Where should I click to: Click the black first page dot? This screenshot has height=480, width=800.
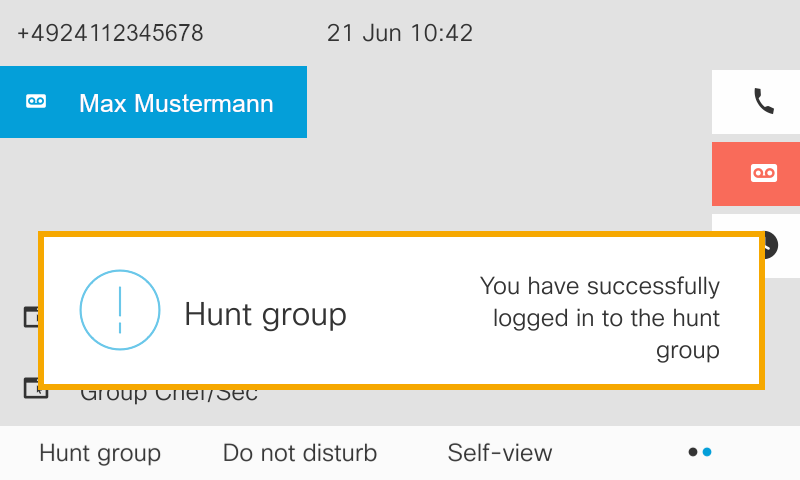(x=693, y=453)
